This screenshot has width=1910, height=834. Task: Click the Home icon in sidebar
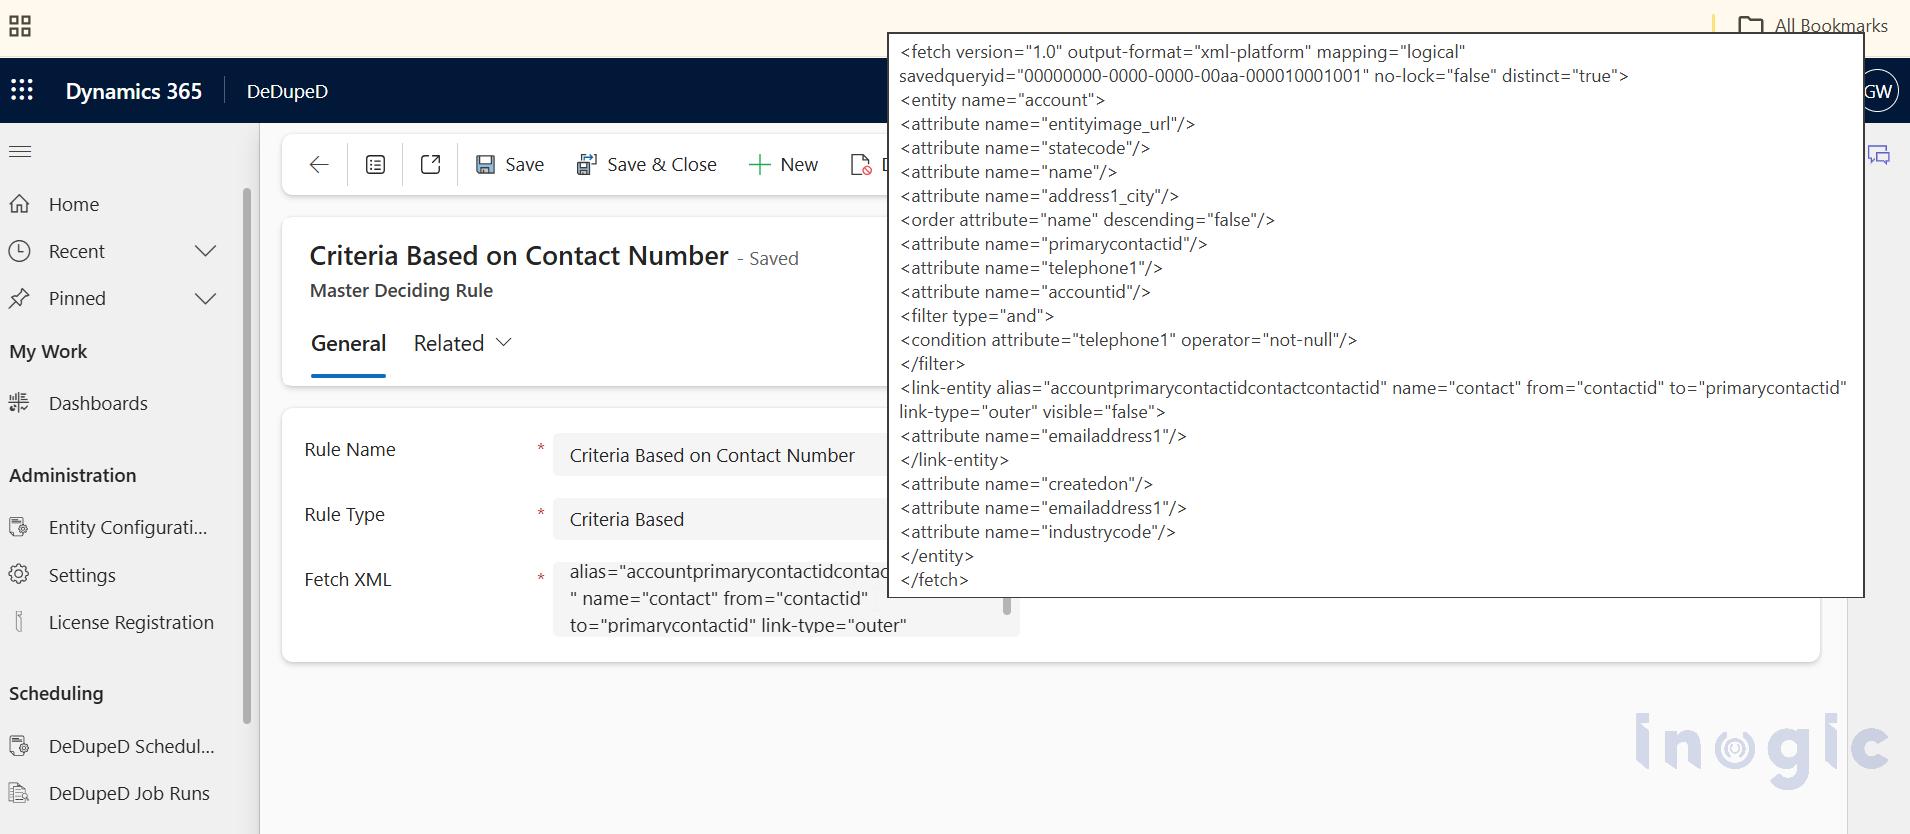[x=19, y=204]
